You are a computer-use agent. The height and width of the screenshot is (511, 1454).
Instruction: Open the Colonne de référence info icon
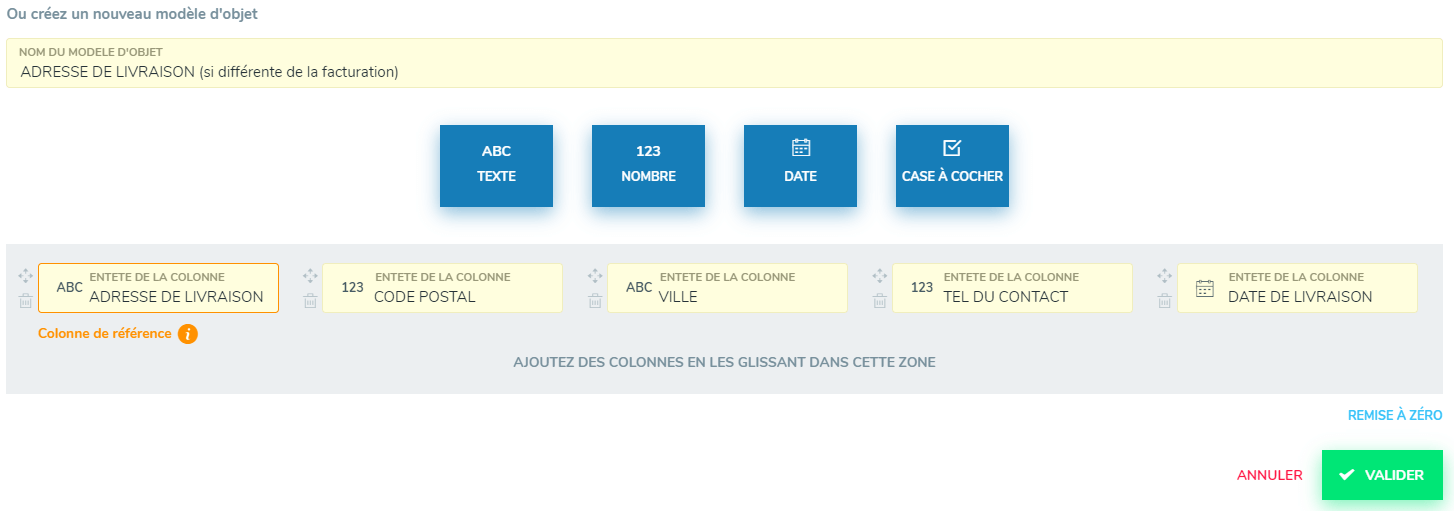(188, 334)
